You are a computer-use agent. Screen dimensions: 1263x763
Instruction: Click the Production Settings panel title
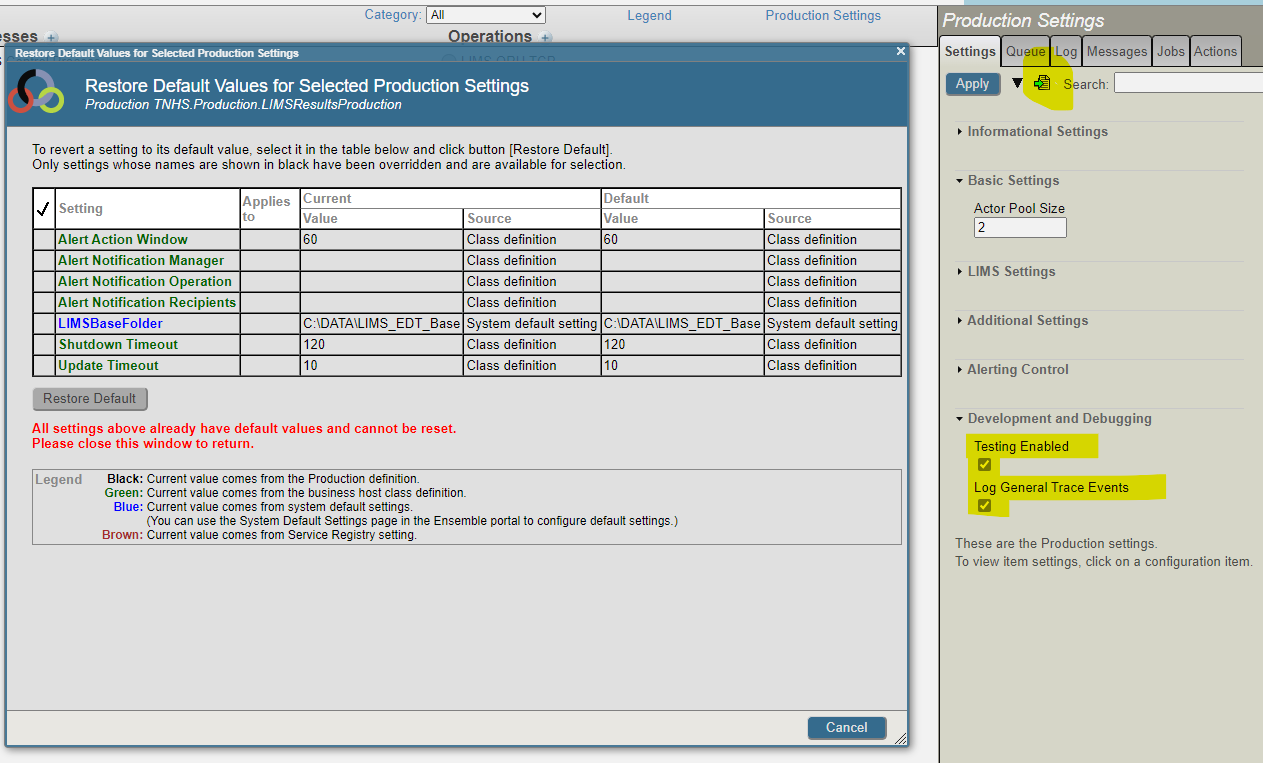coord(1023,21)
